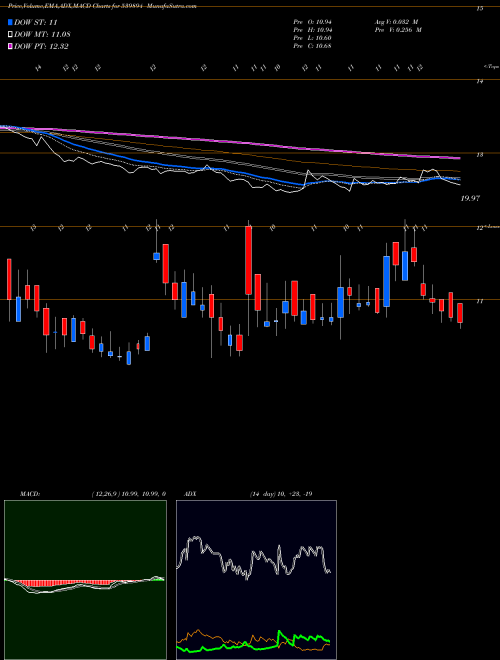
Task: Click the 14 price axis label
Action: [479, 82]
